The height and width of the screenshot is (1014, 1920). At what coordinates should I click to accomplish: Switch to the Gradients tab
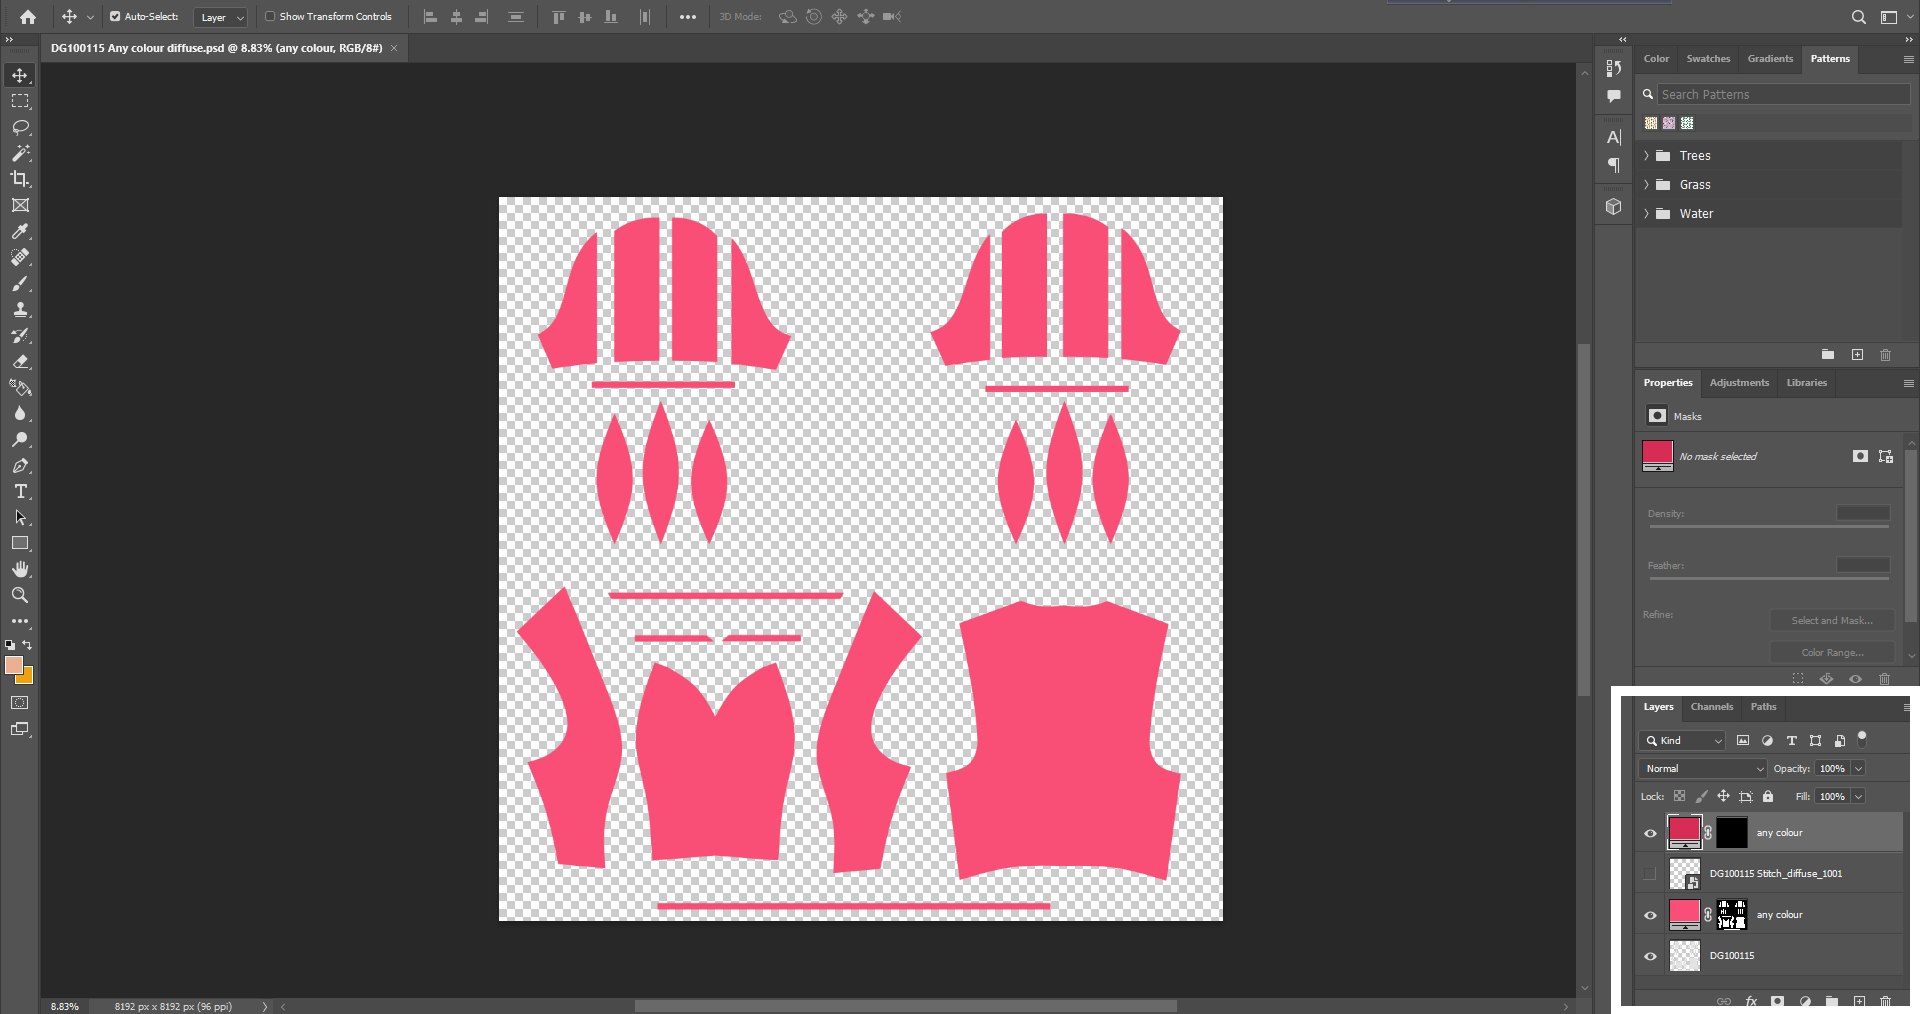pyautogui.click(x=1770, y=59)
